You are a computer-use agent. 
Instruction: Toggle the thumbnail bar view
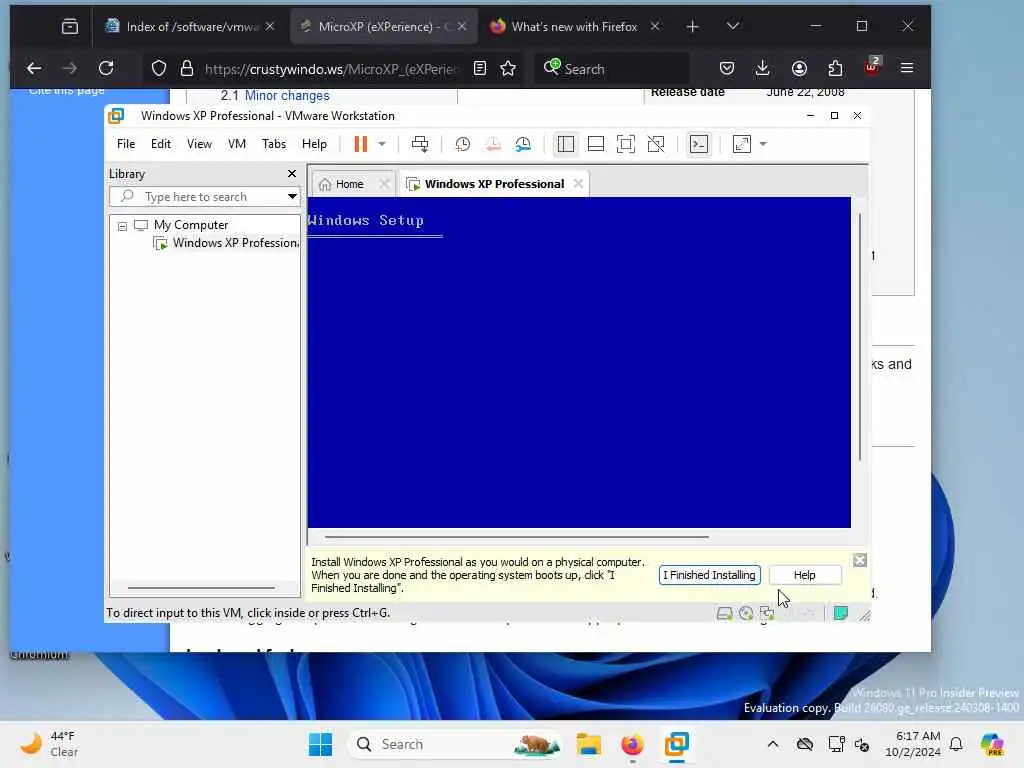[596, 144]
